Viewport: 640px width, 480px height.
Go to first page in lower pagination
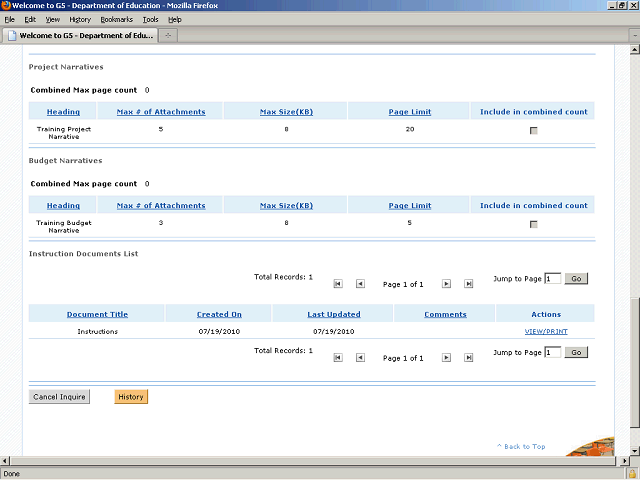[x=338, y=358]
